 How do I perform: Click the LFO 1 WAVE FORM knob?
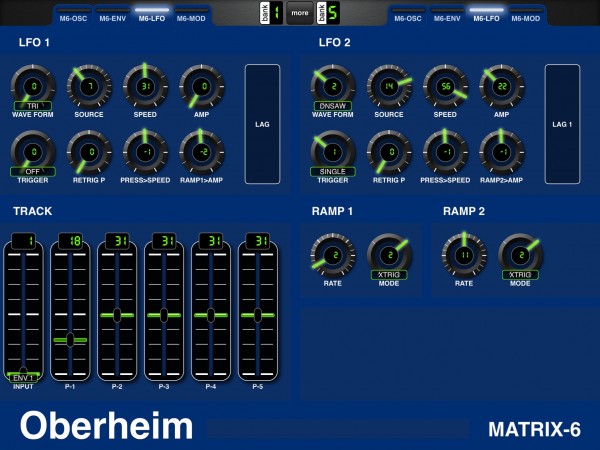[x=33, y=86]
